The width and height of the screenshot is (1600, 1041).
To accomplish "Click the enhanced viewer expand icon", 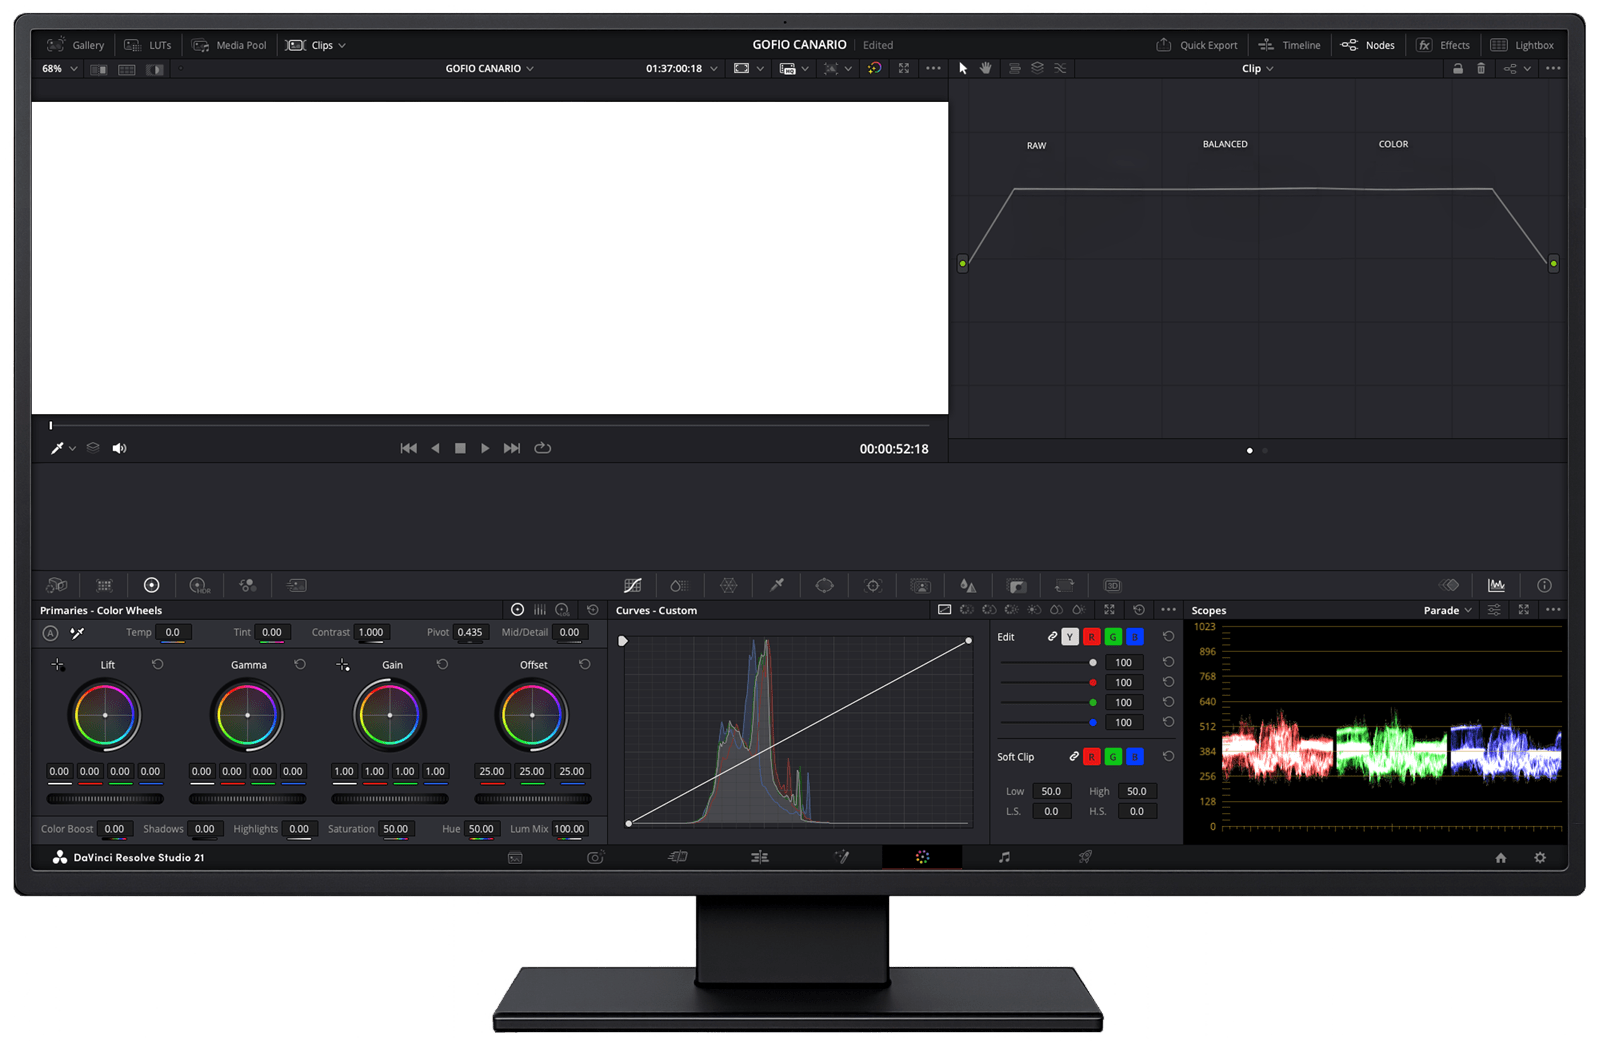I will pos(904,69).
